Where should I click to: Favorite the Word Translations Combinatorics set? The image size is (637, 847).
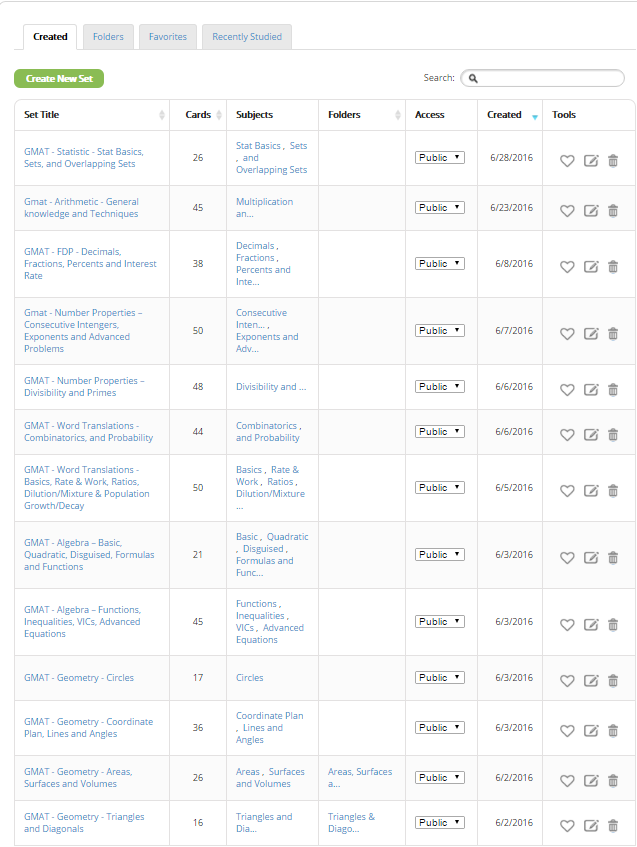(x=567, y=434)
